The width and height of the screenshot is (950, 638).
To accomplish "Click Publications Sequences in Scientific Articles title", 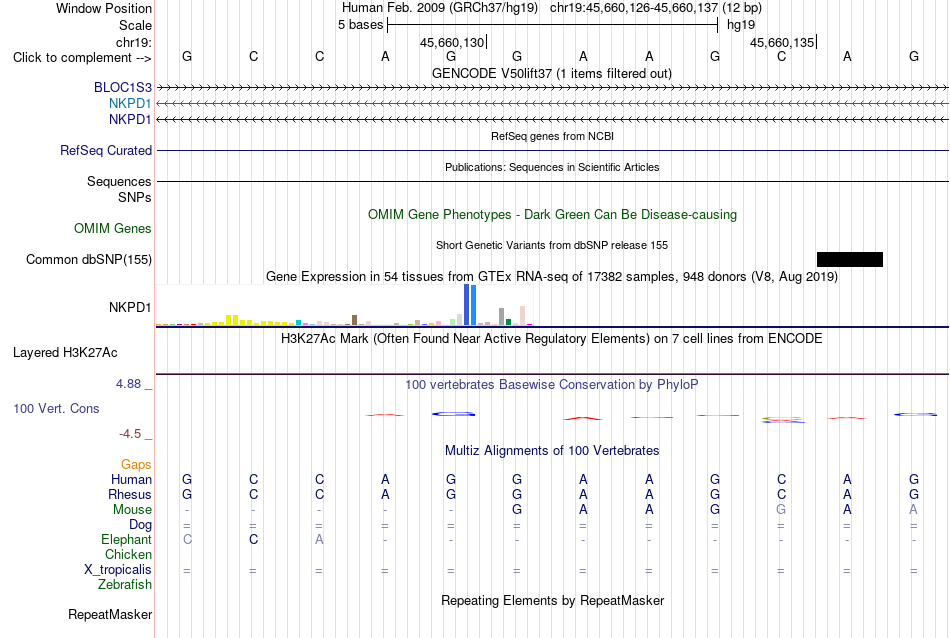I will pyautogui.click(x=552, y=167).
